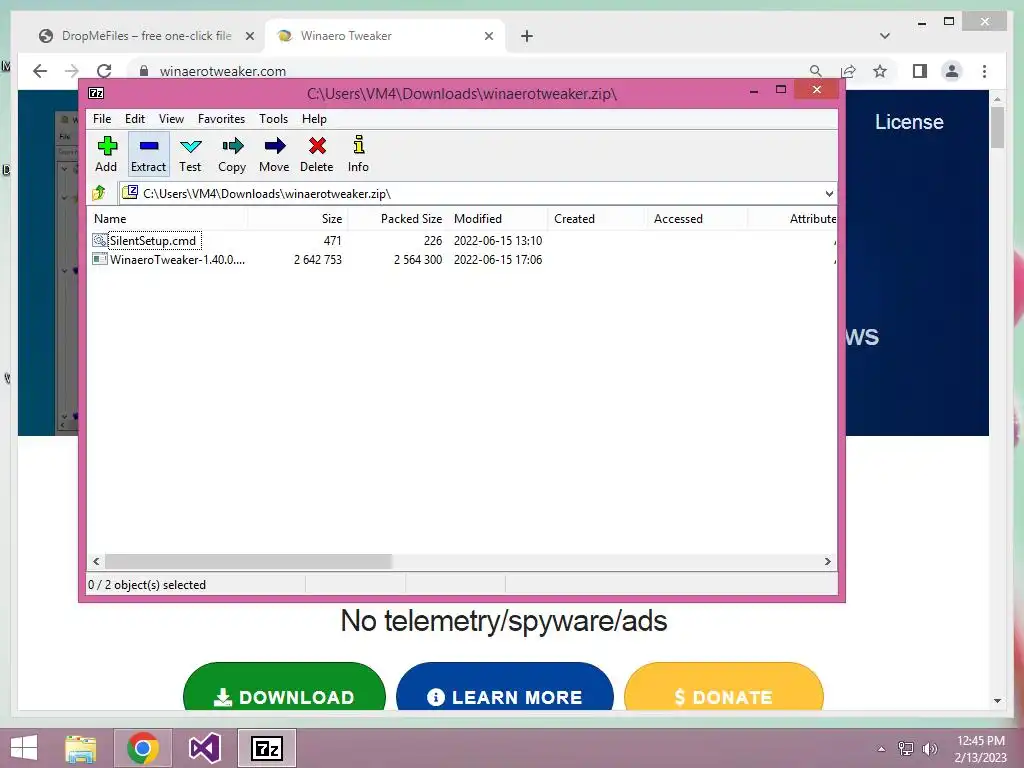
Task: Open the View menu
Action: (x=171, y=119)
